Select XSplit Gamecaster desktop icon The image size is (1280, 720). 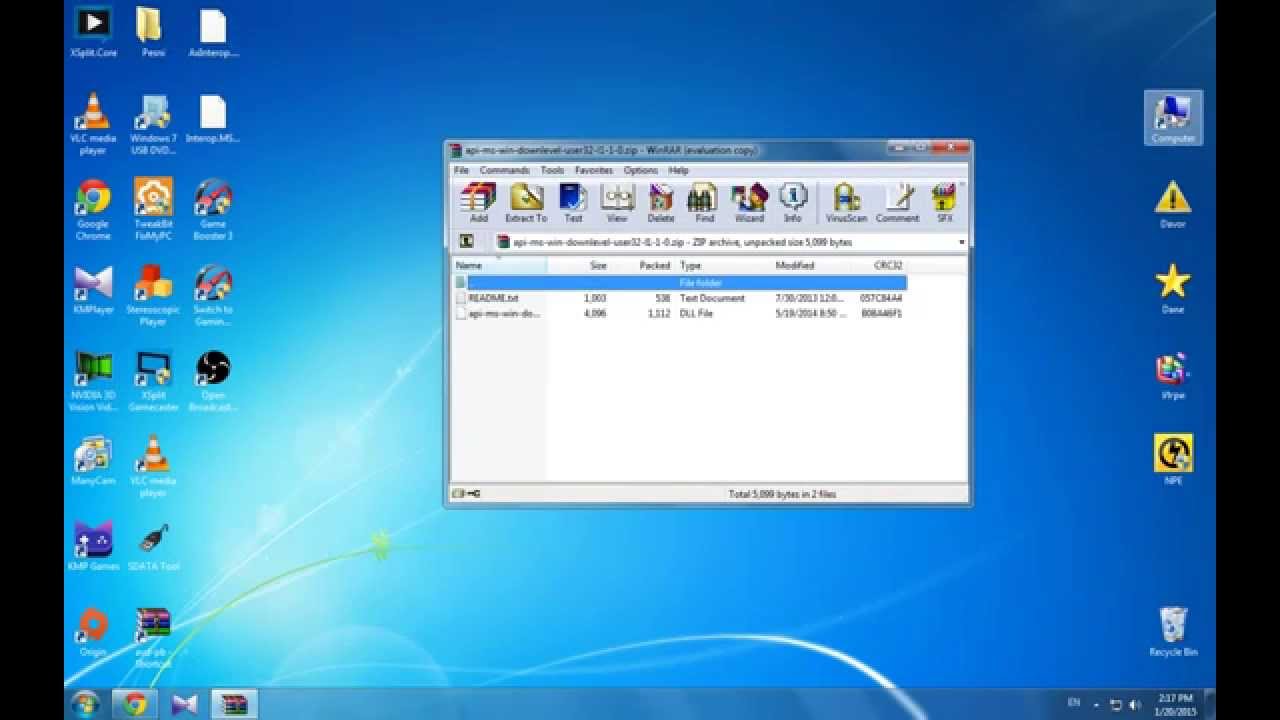click(x=153, y=381)
